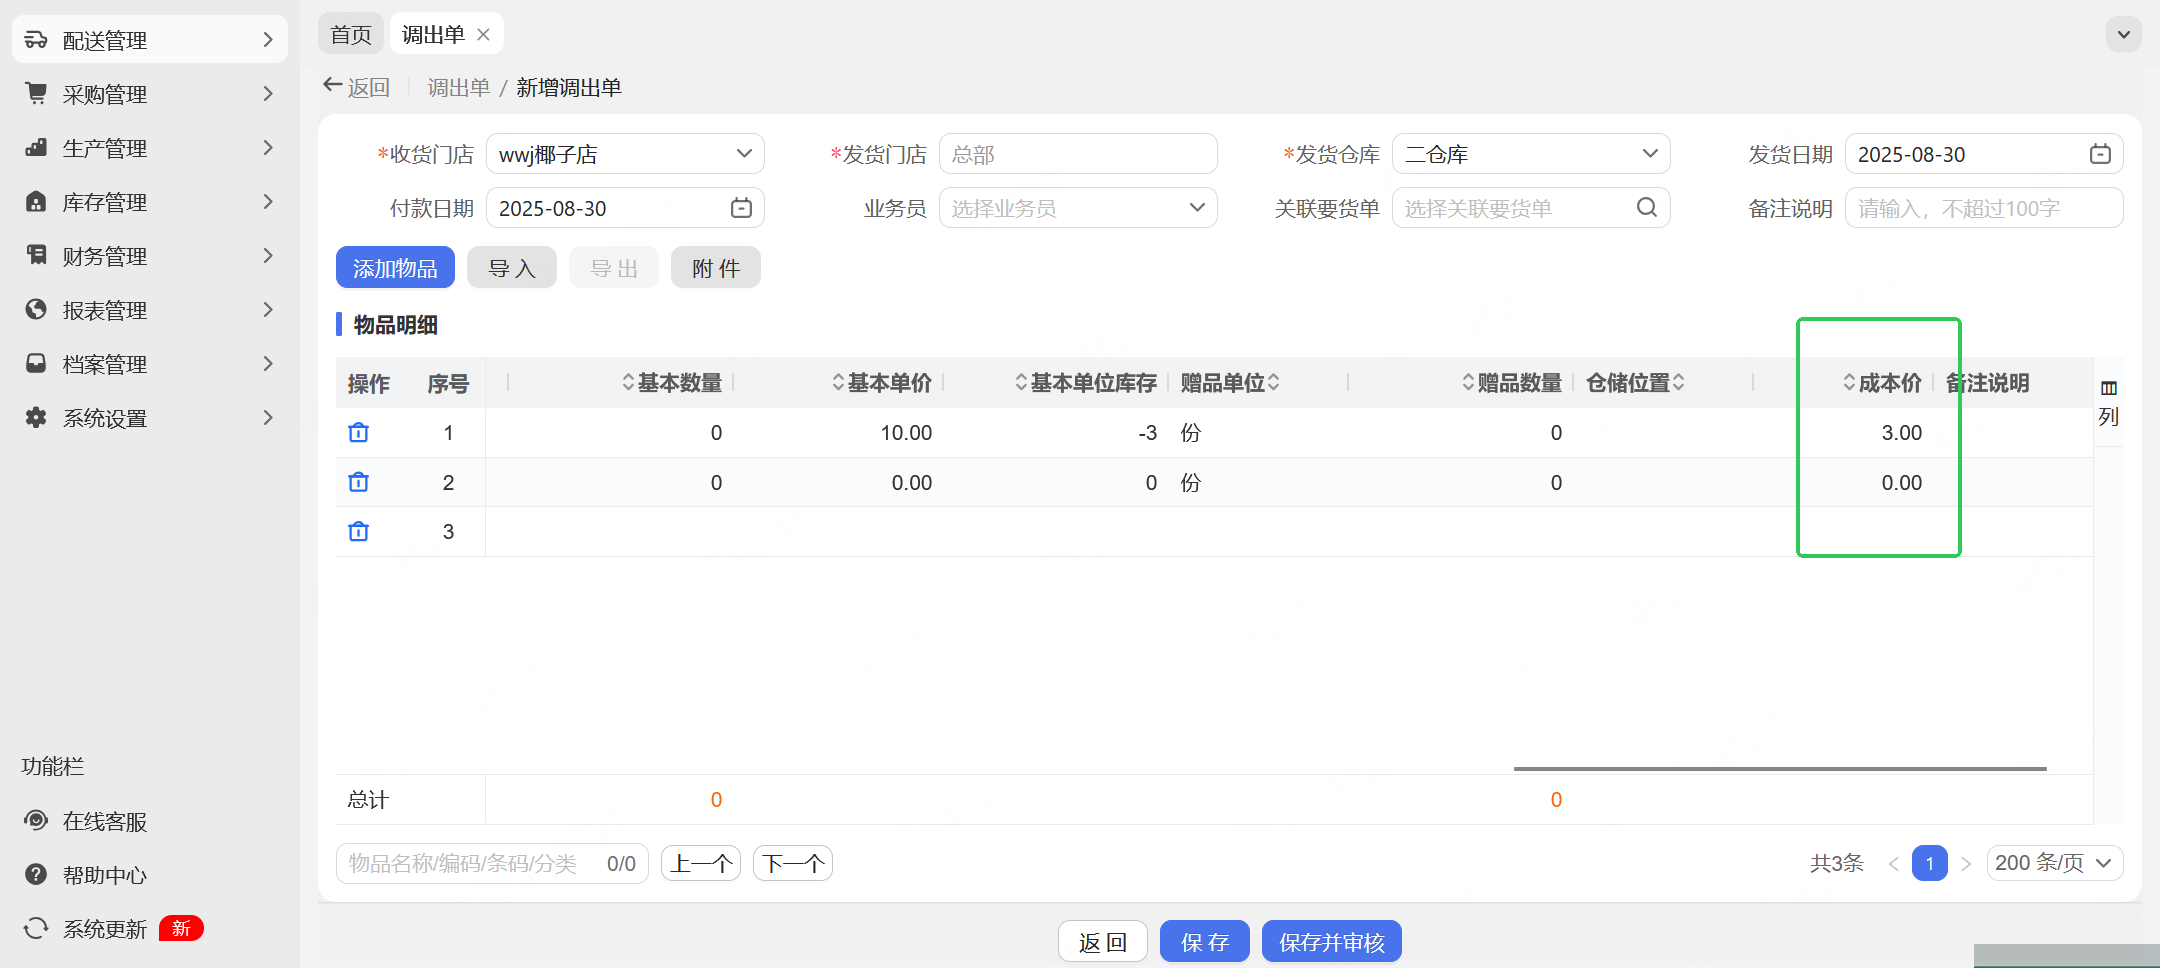Viewport: 2160px width, 968px height.
Task: Open the 收货门店 dropdown
Action: [625, 154]
